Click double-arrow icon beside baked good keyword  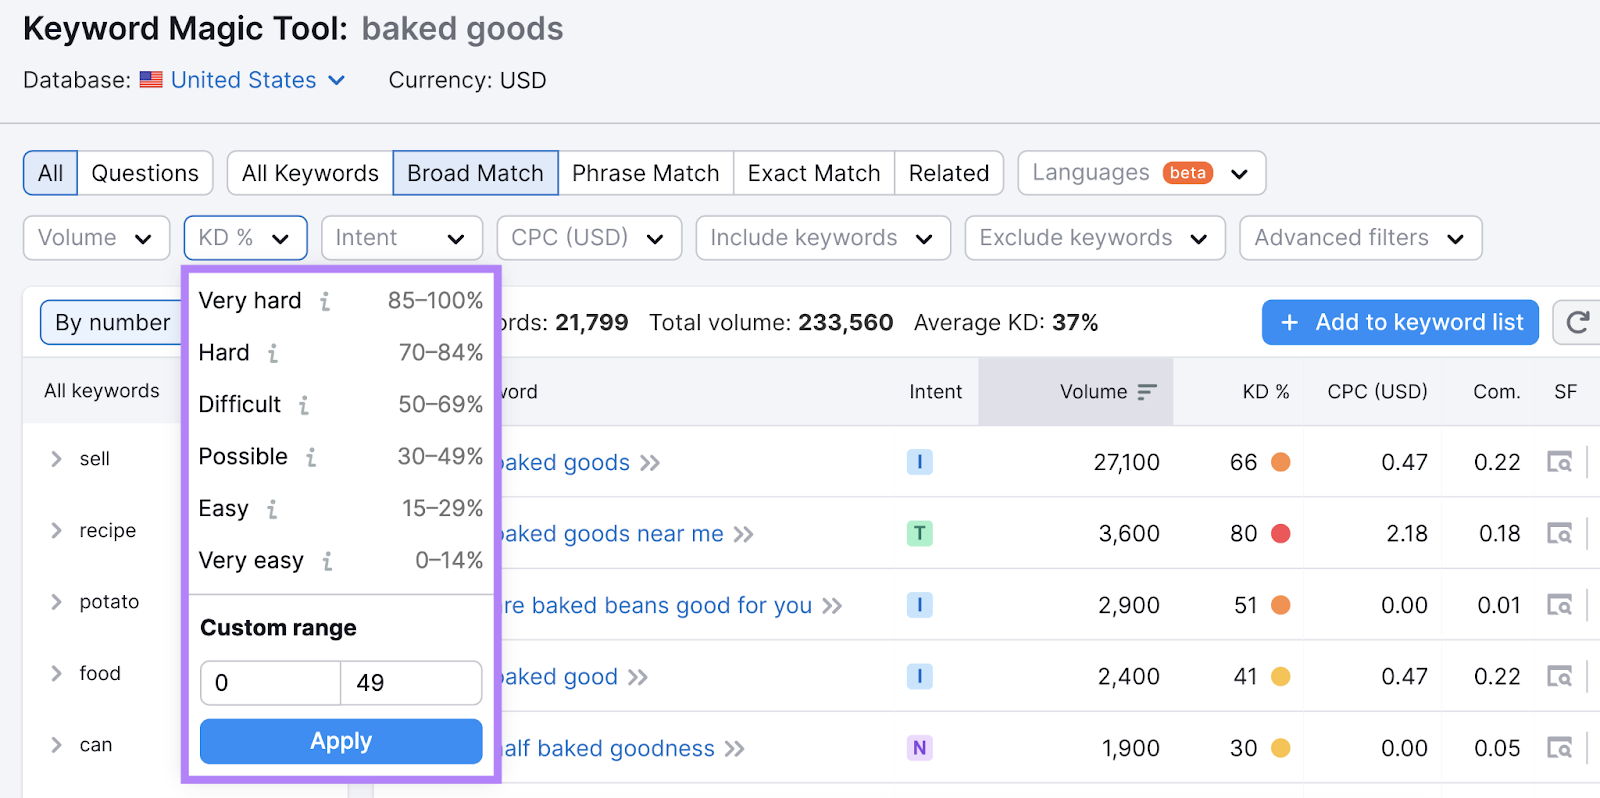638,677
